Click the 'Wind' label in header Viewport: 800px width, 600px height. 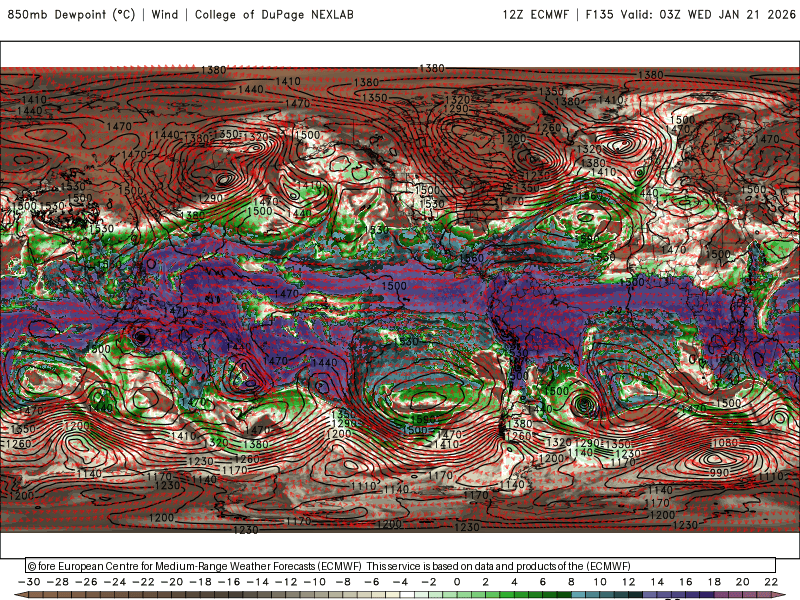[165, 14]
